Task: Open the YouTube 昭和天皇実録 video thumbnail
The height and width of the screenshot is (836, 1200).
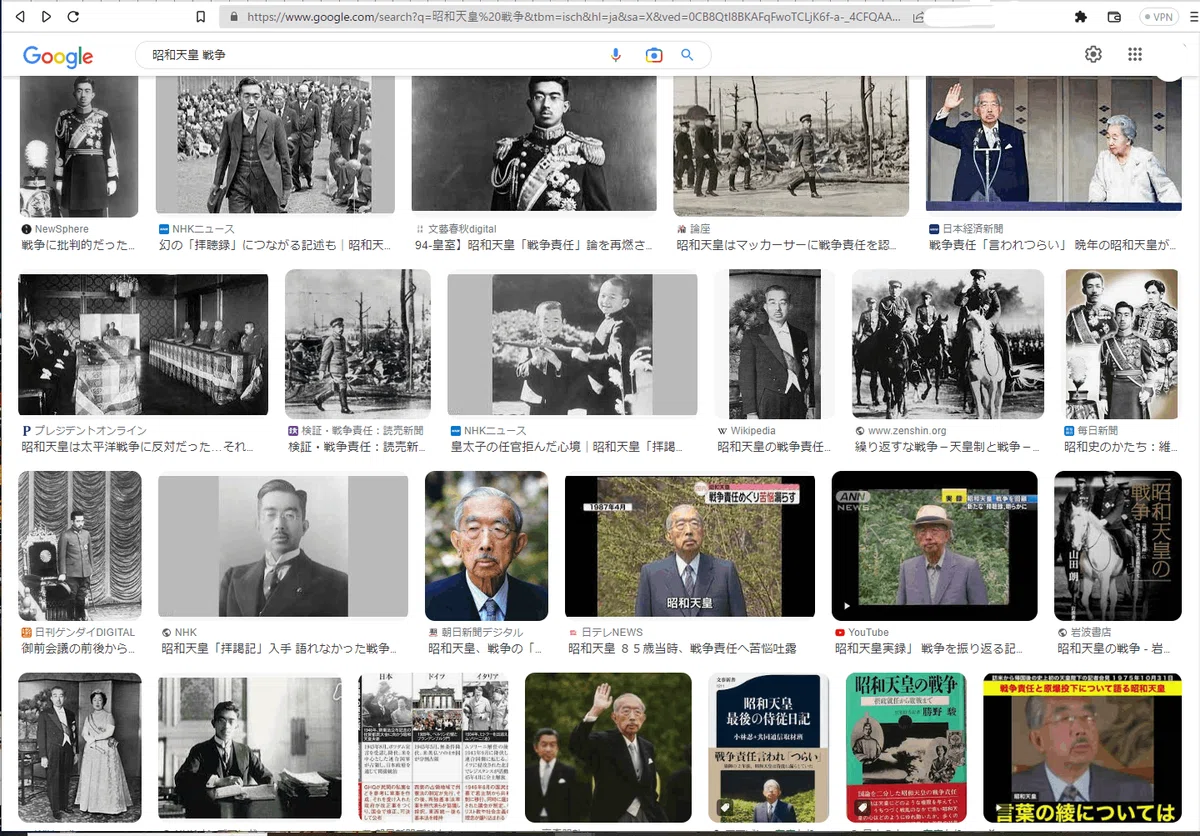Action: click(934, 546)
